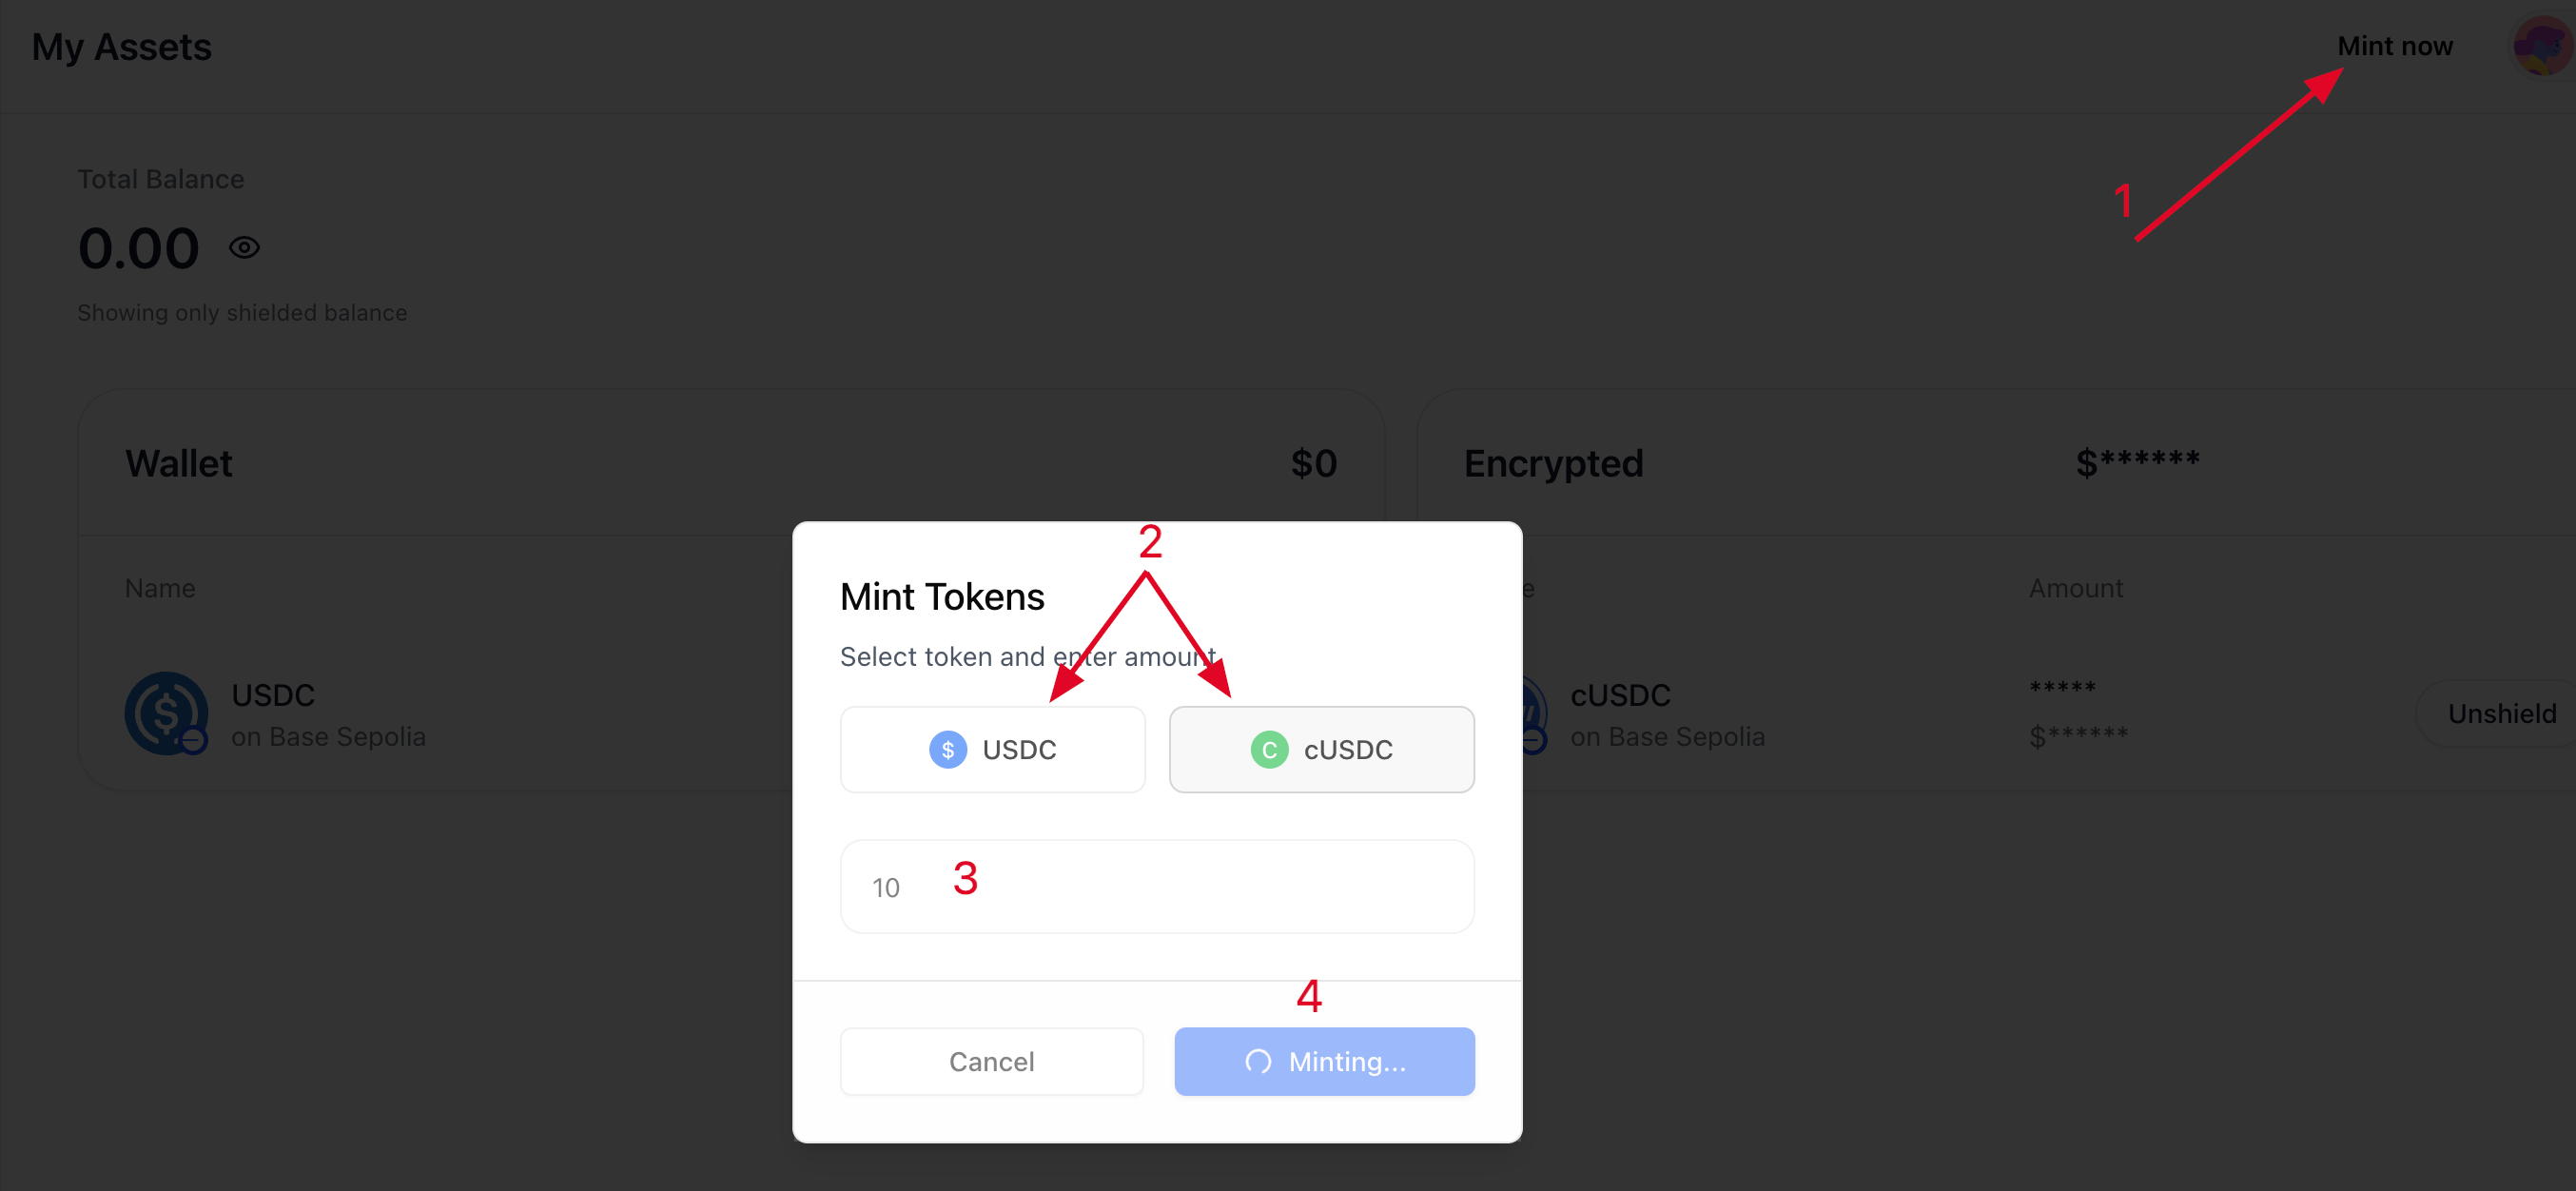
Task: Click the amount input field showing 10
Action: [x=1157, y=887]
